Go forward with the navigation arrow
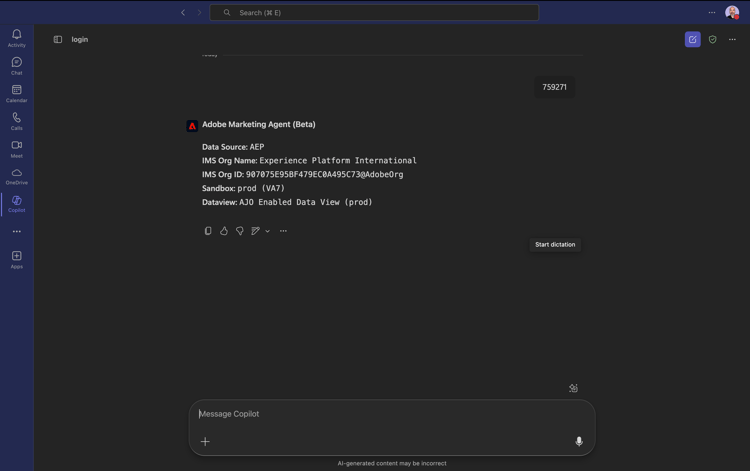The image size is (750, 471). 199,12
